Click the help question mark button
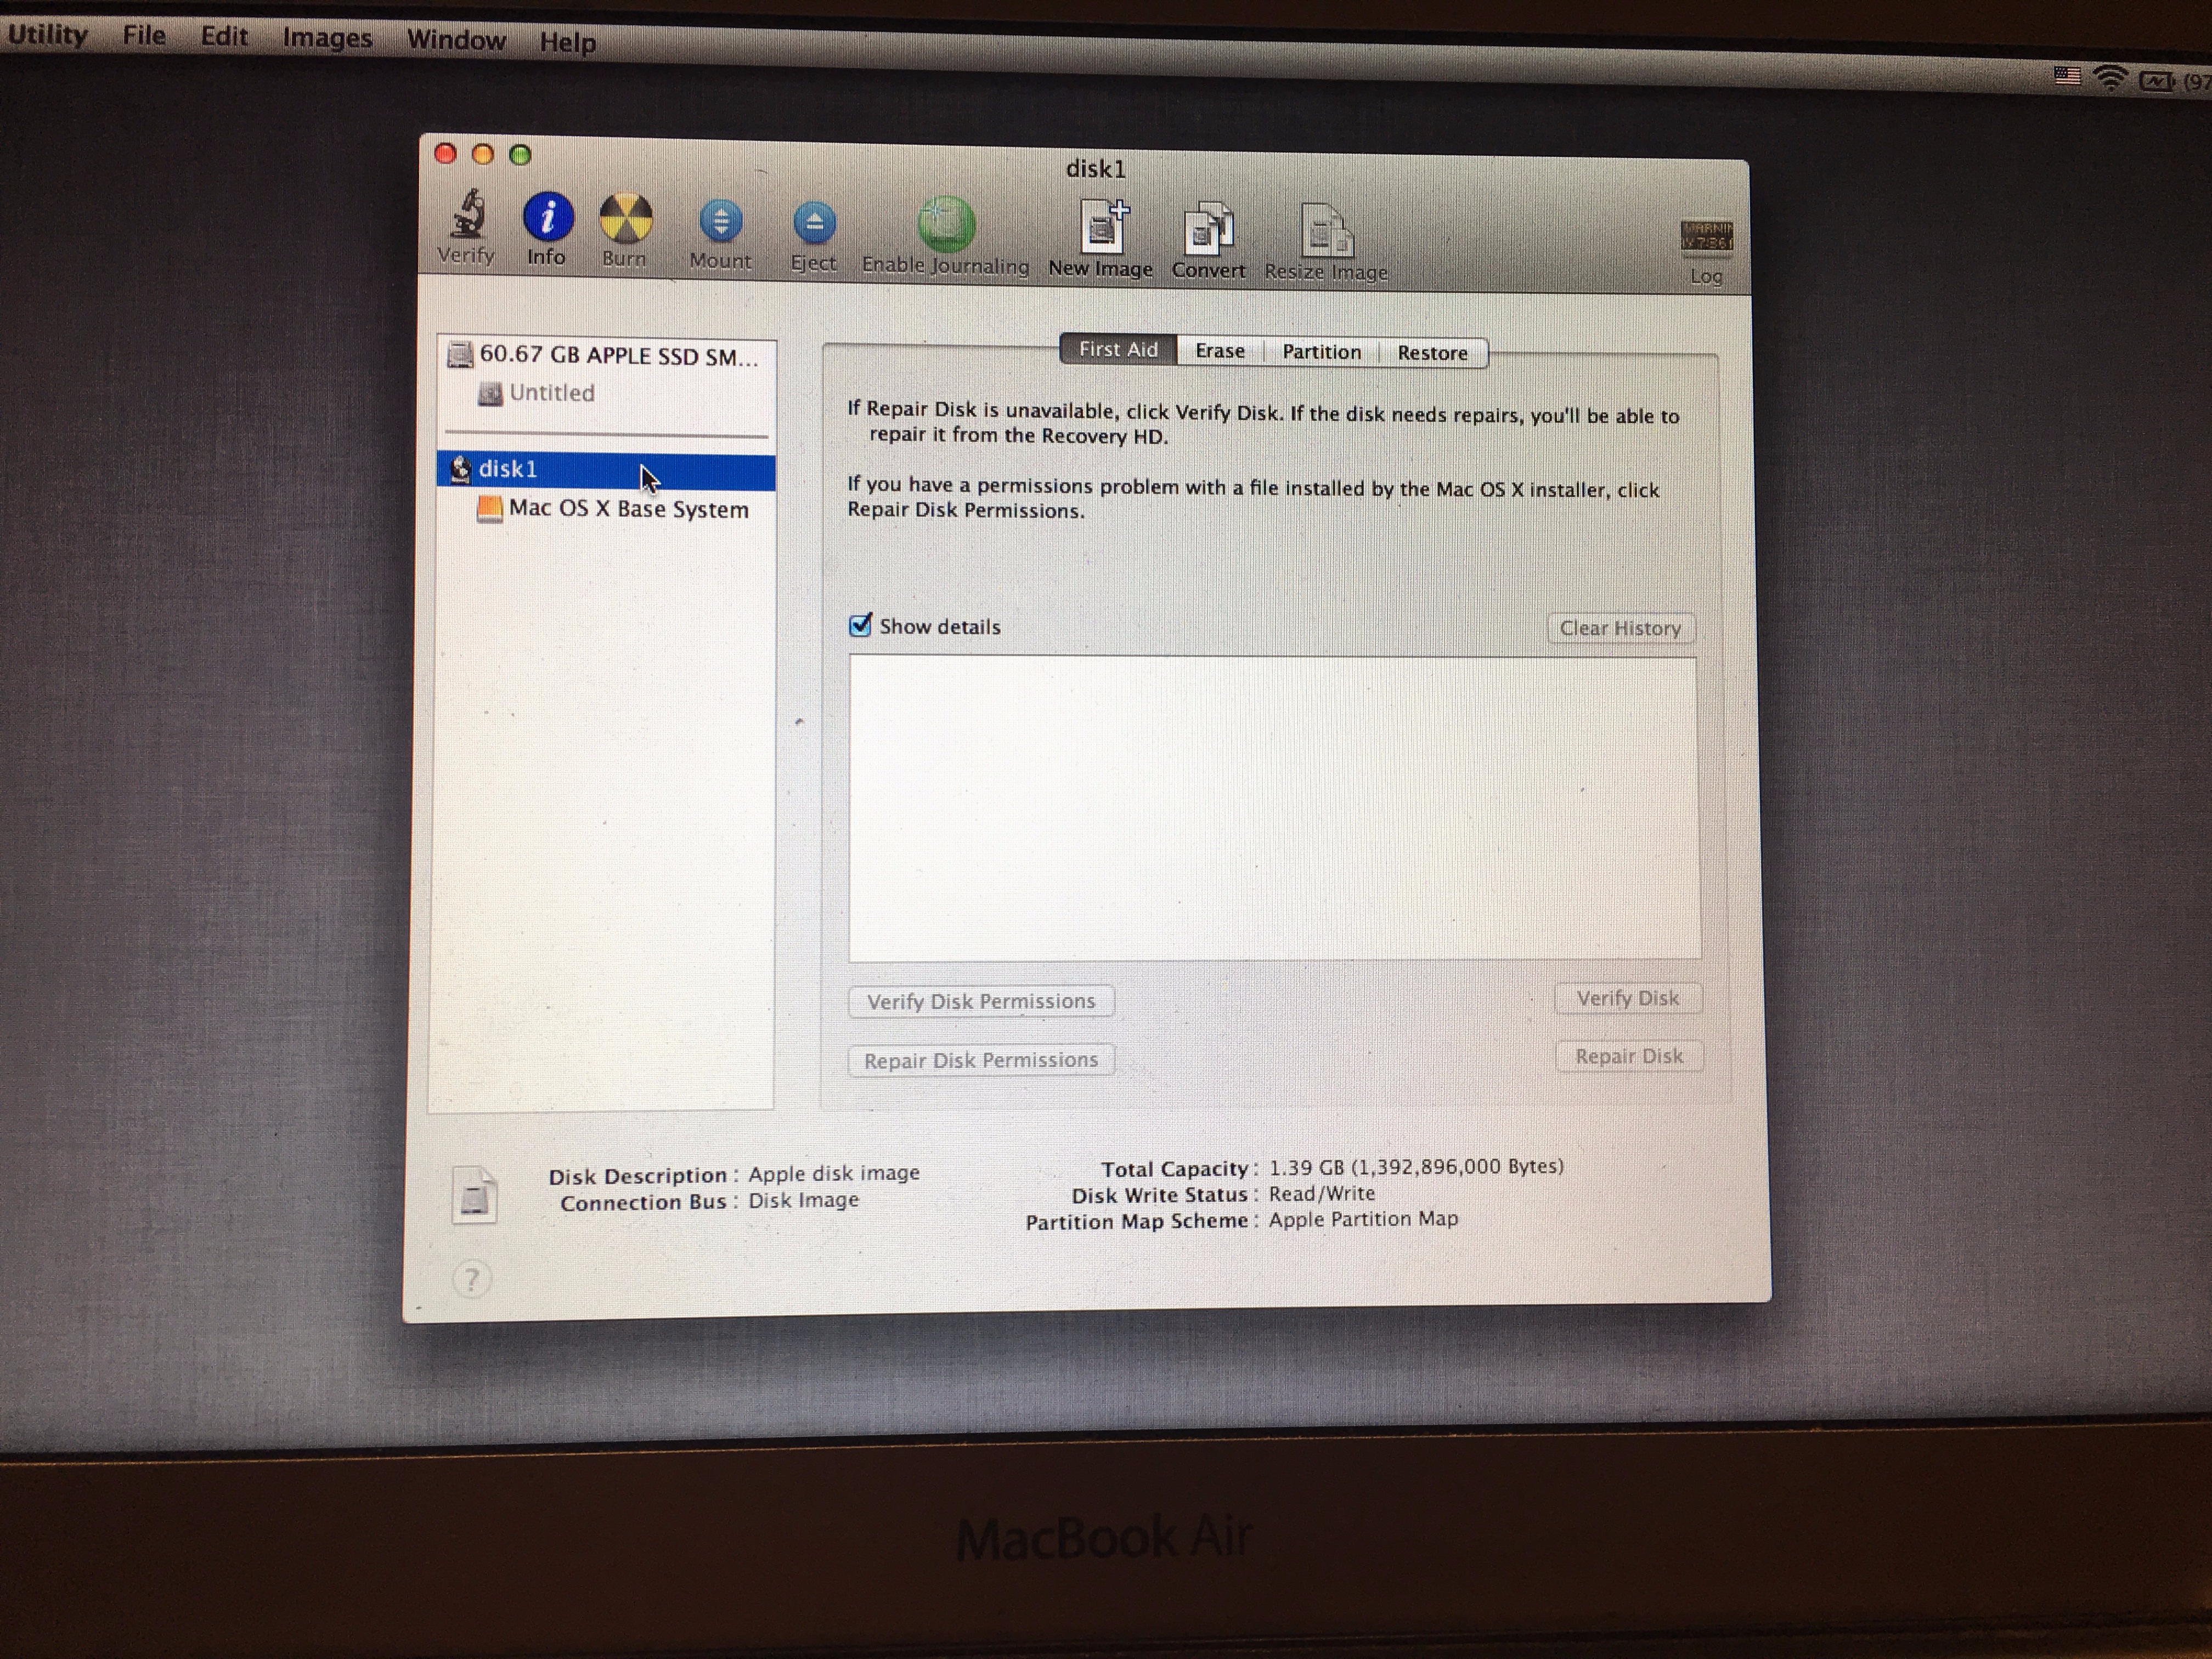 472,1279
